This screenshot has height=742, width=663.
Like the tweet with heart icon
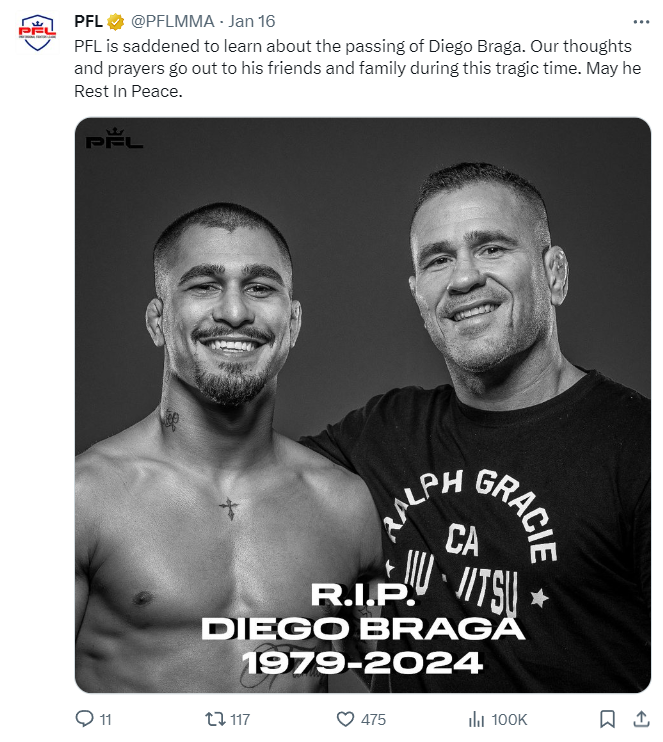pos(346,719)
